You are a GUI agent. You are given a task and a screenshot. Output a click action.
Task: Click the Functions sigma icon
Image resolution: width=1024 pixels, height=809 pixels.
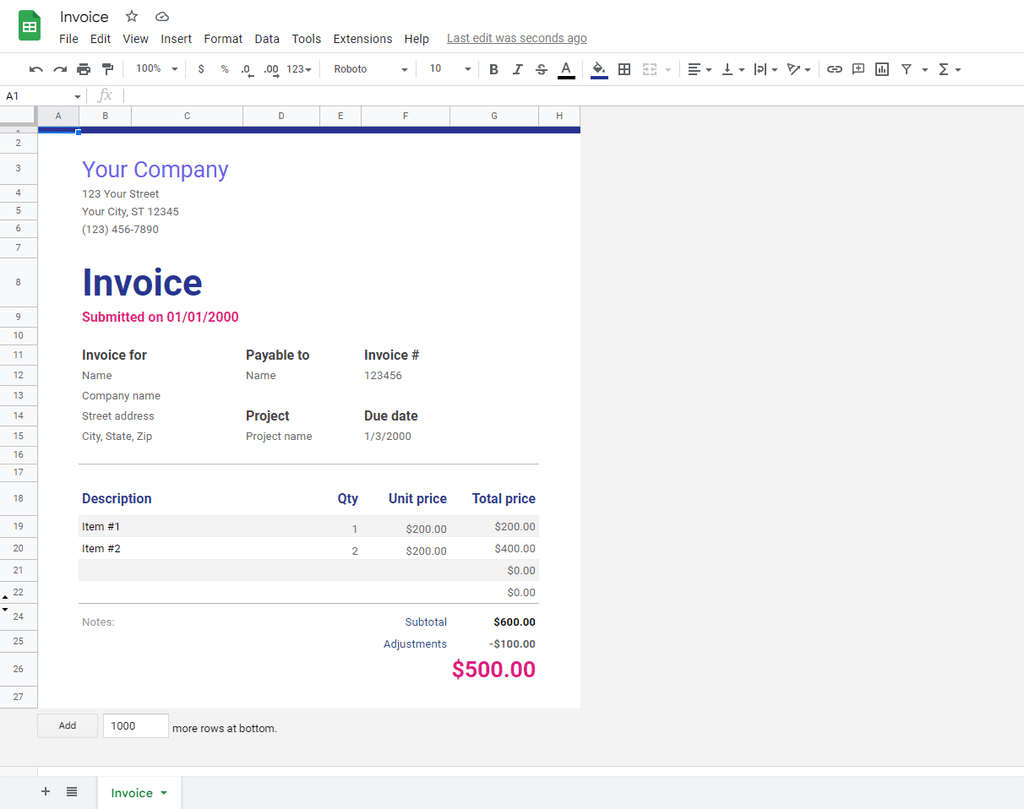pos(945,69)
